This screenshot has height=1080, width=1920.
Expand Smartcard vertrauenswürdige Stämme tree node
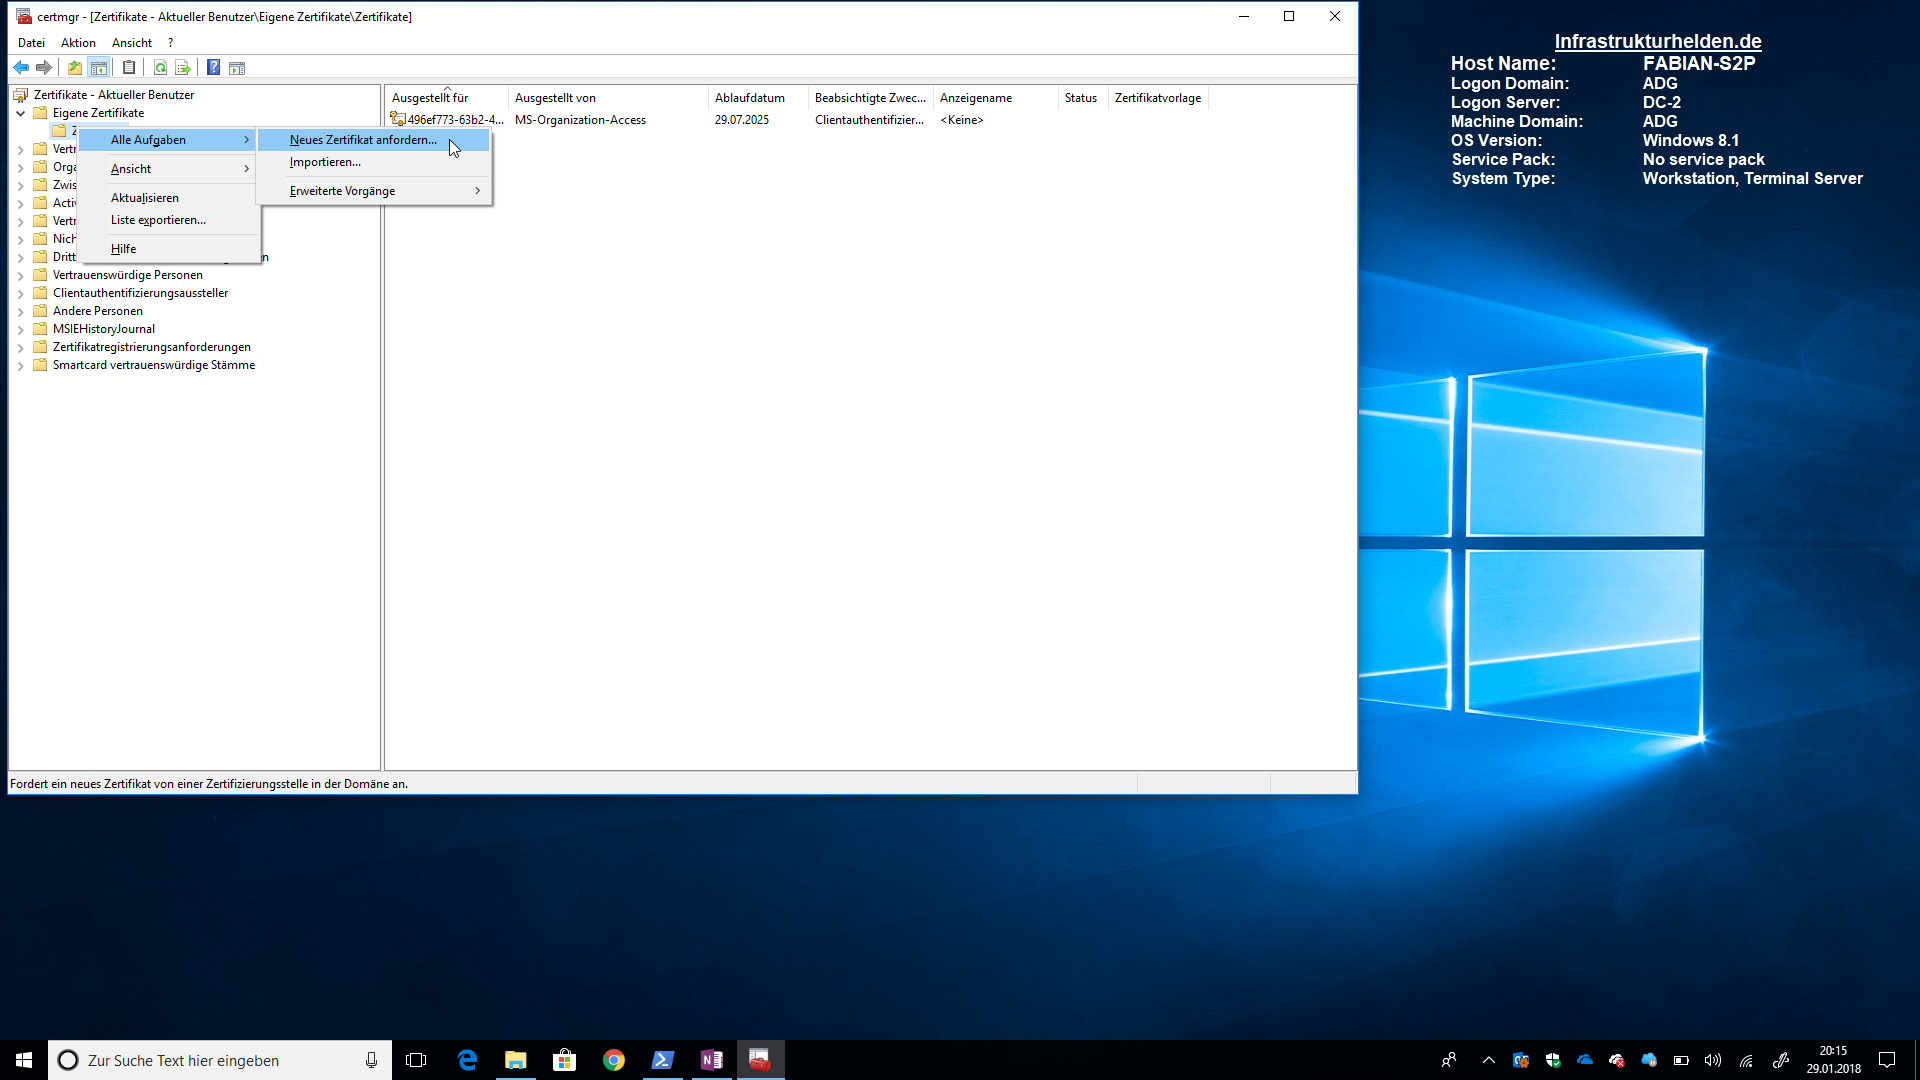point(21,365)
